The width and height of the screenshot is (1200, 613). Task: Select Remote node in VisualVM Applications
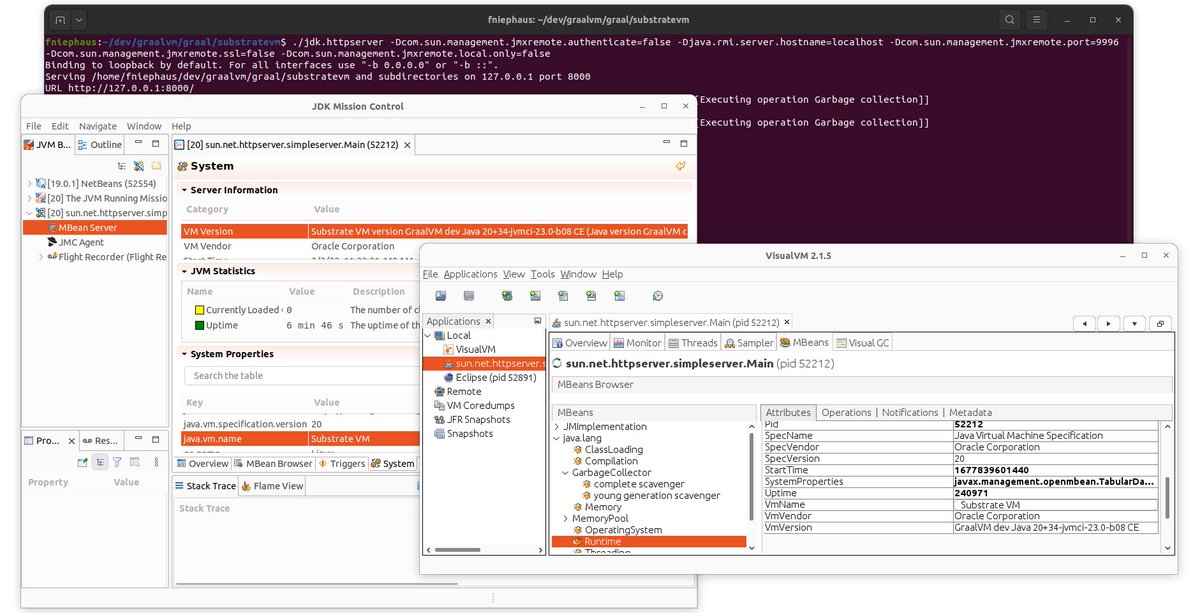click(x=456, y=392)
